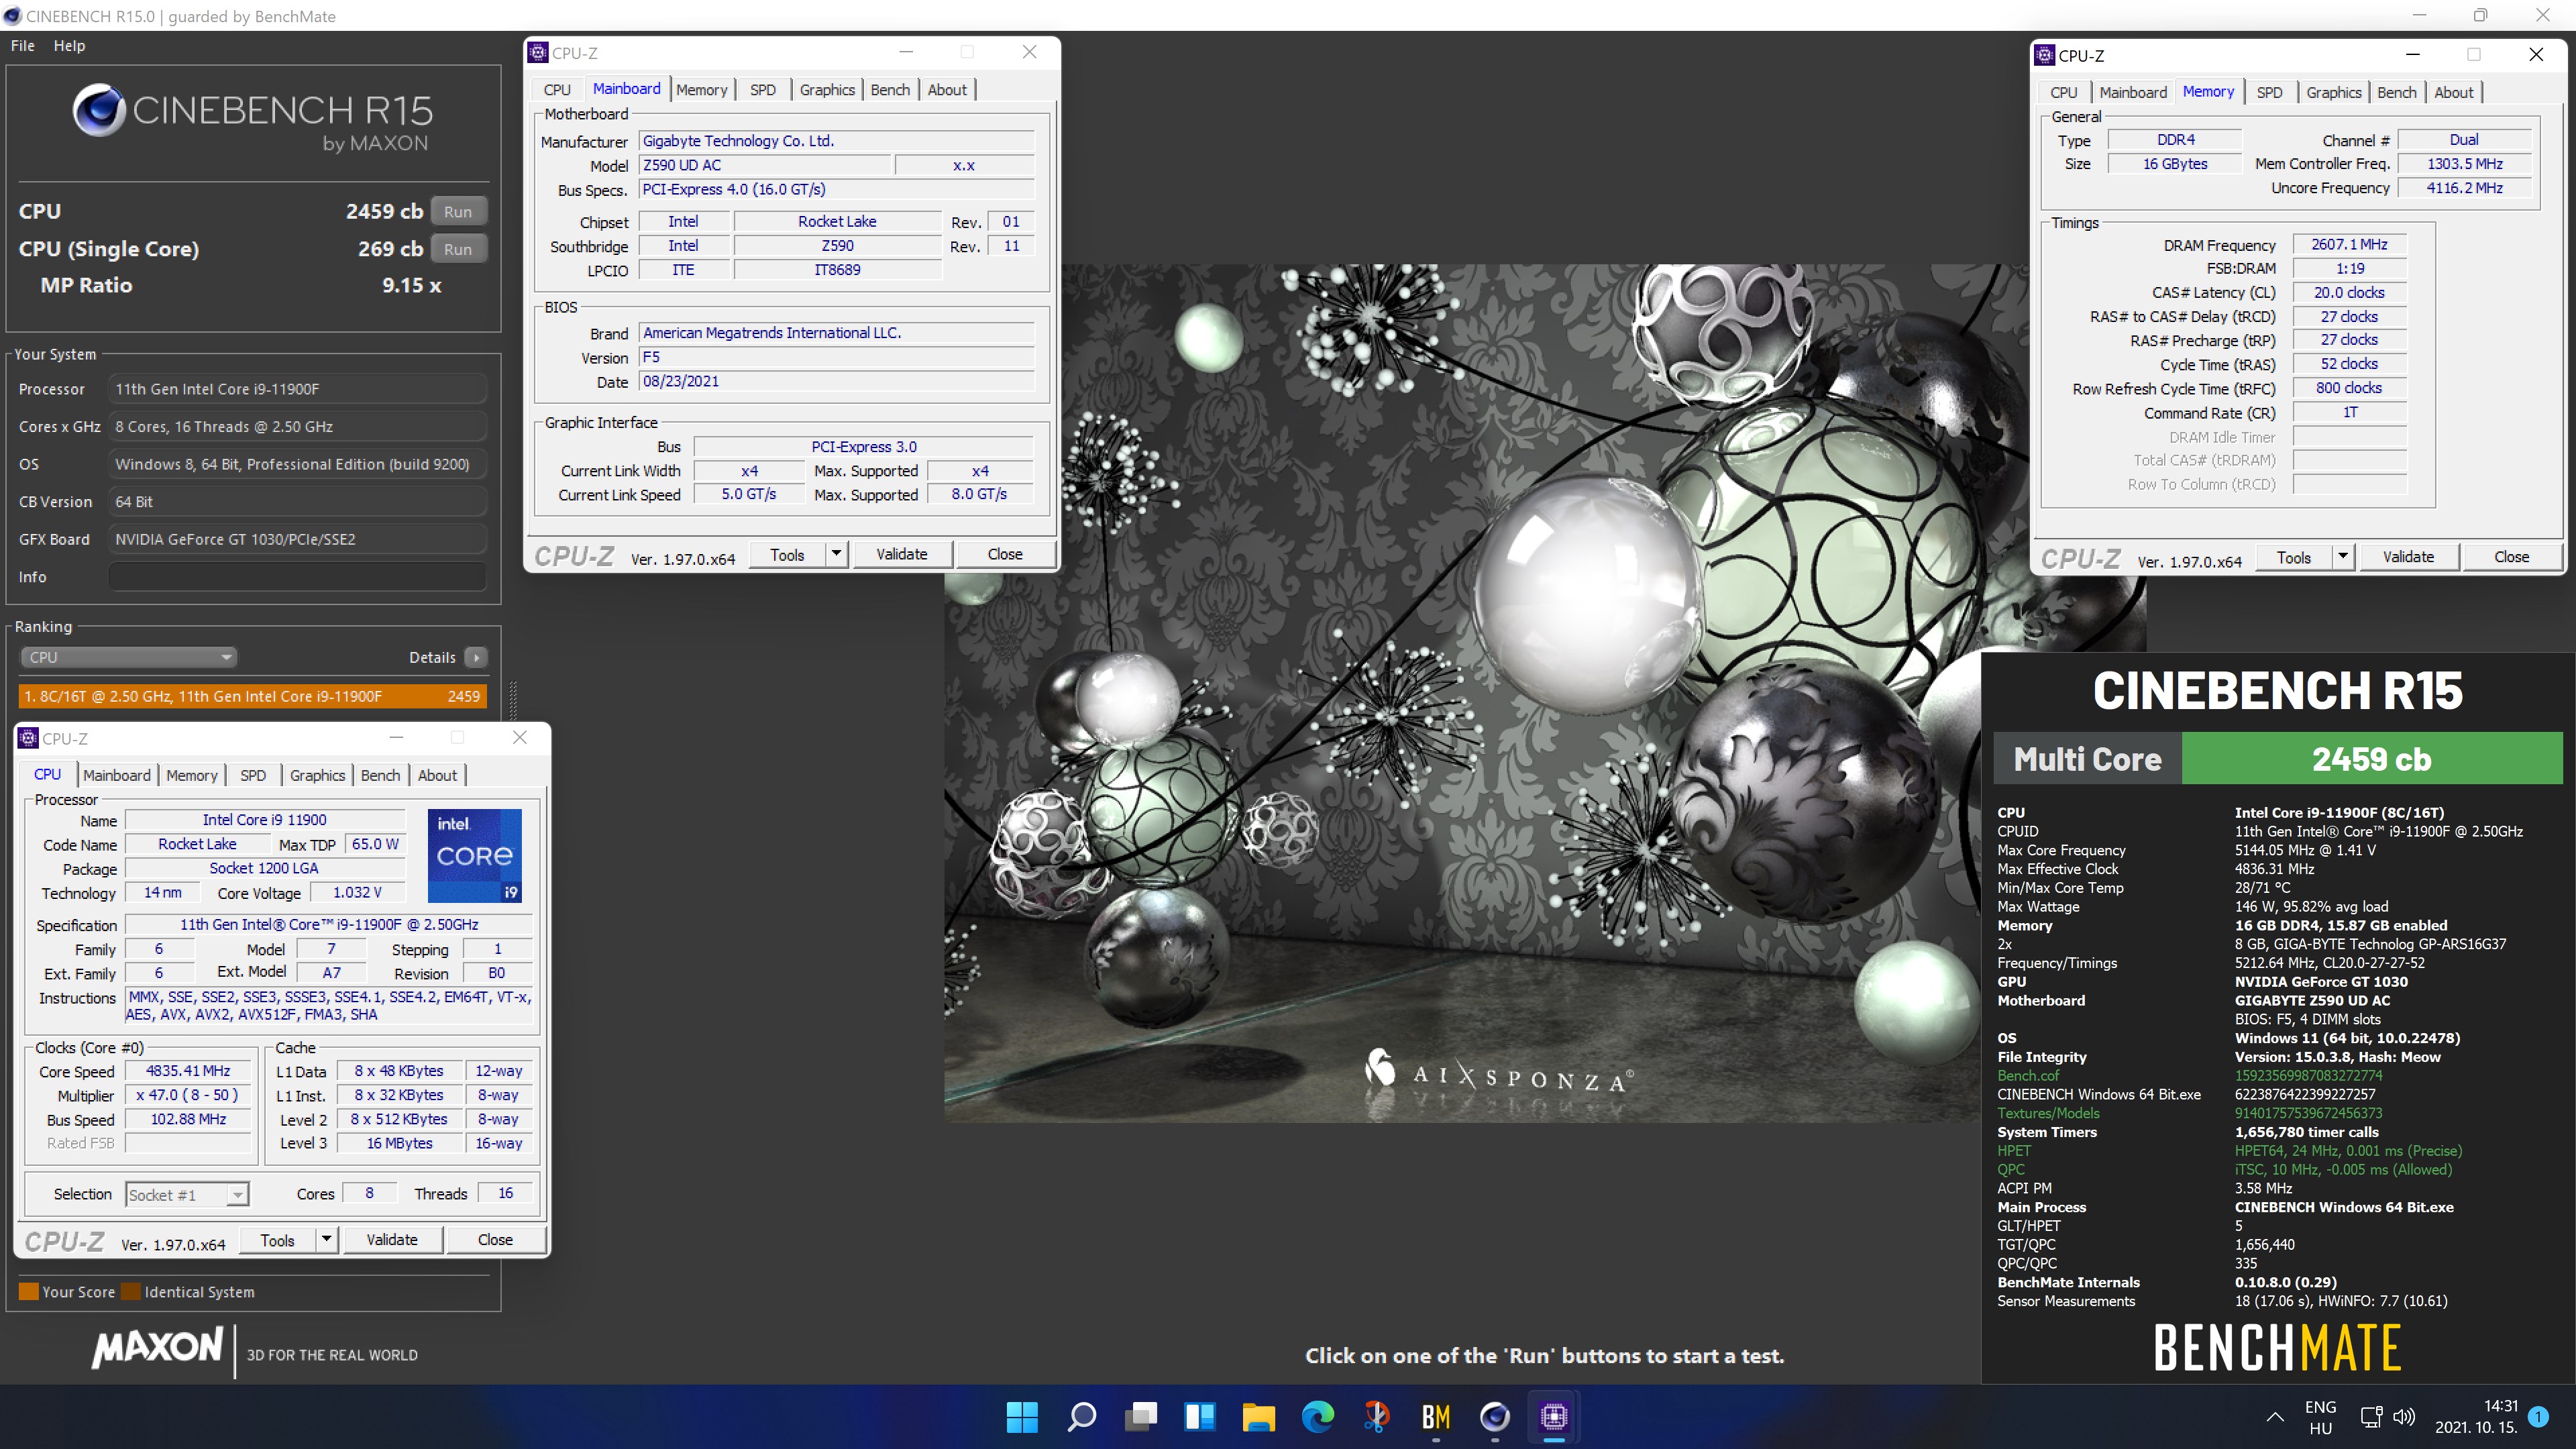The image size is (2576, 1449).
Task: Open the icon between Edge and BenchMate
Action: point(1376,1416)
